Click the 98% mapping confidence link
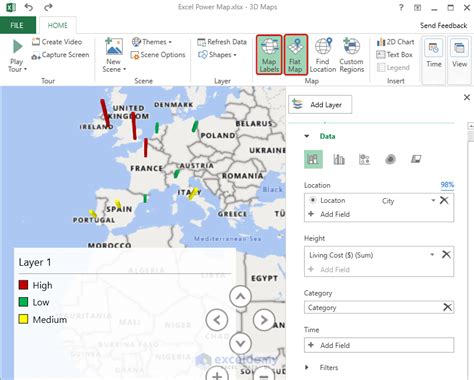The height and width of the screenshot is (380, 474). point(447,185)
